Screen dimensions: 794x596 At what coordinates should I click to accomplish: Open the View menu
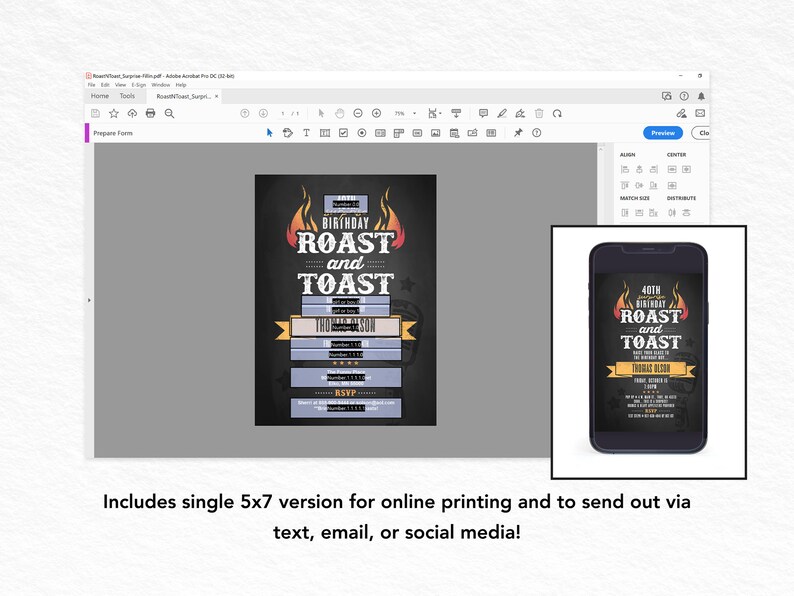tap(121, 85)
